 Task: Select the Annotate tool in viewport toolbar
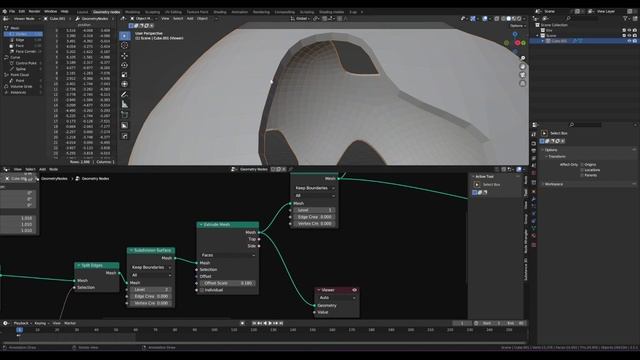pos(124,95)
